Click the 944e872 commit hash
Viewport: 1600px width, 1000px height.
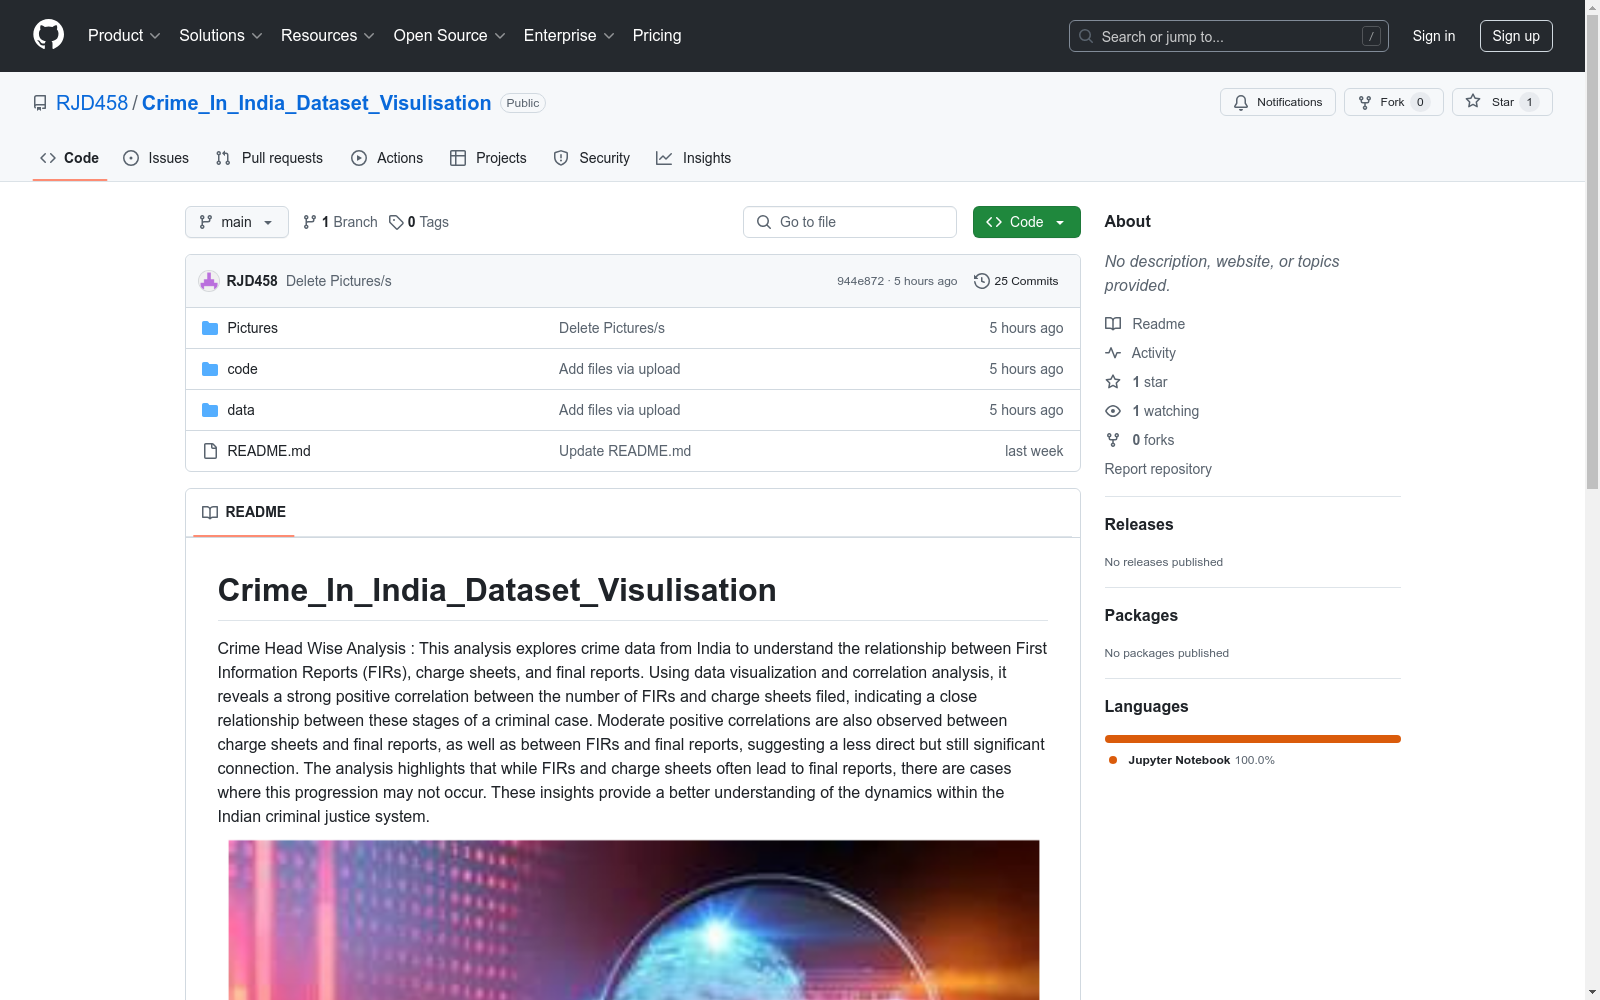(861, 281)
